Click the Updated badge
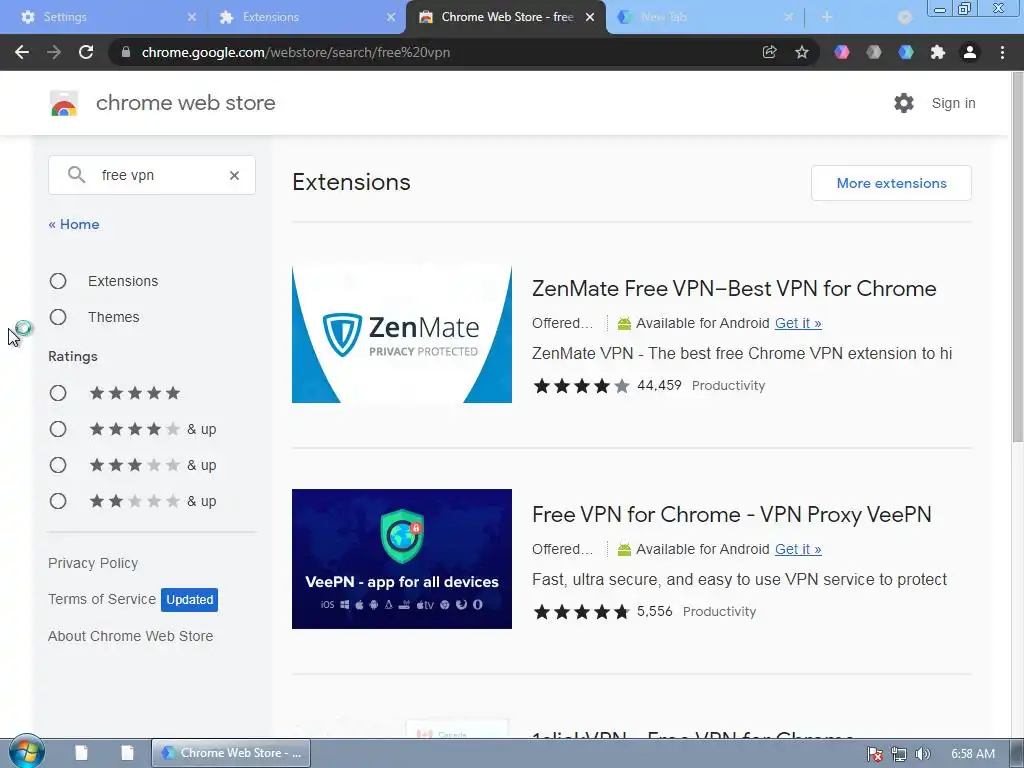Viewport: 1024px width, 768px height. pyautogui.click(x=189, y=600)
